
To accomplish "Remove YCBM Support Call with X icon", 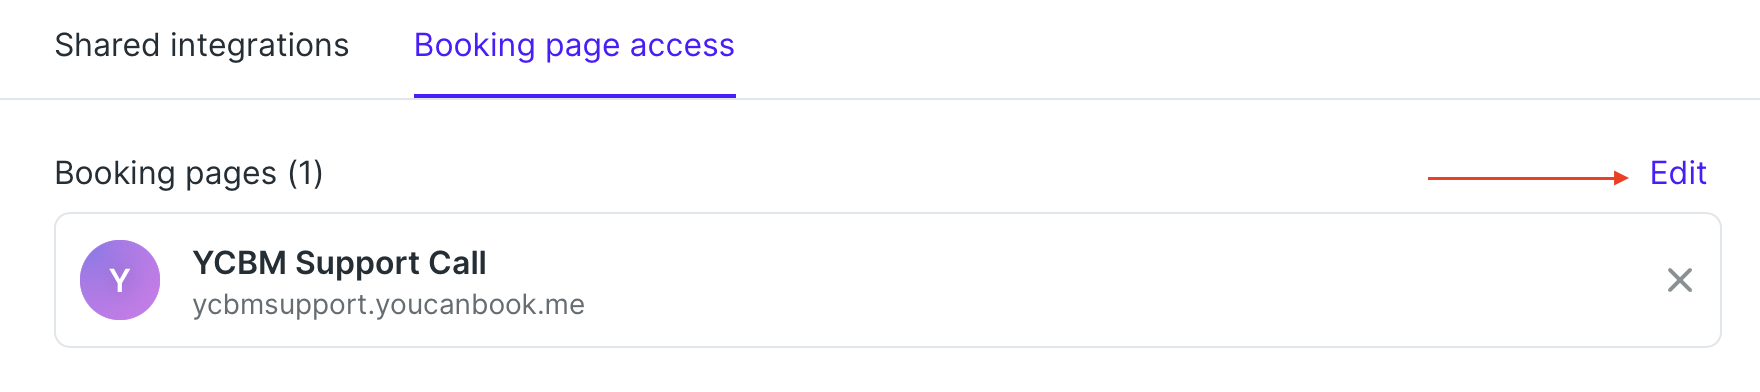I will 1680,280.
